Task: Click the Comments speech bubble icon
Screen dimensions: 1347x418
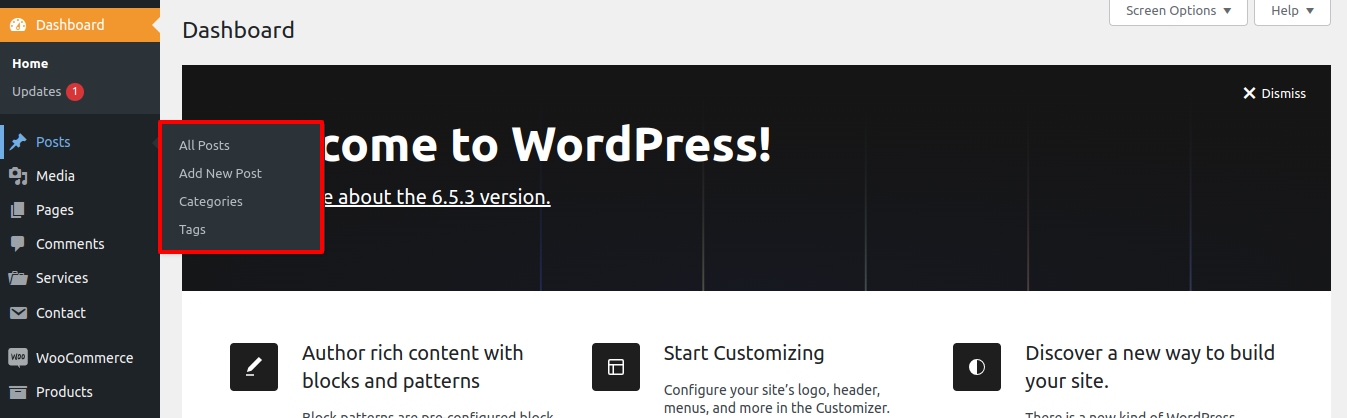Action: tap(18, 244)
